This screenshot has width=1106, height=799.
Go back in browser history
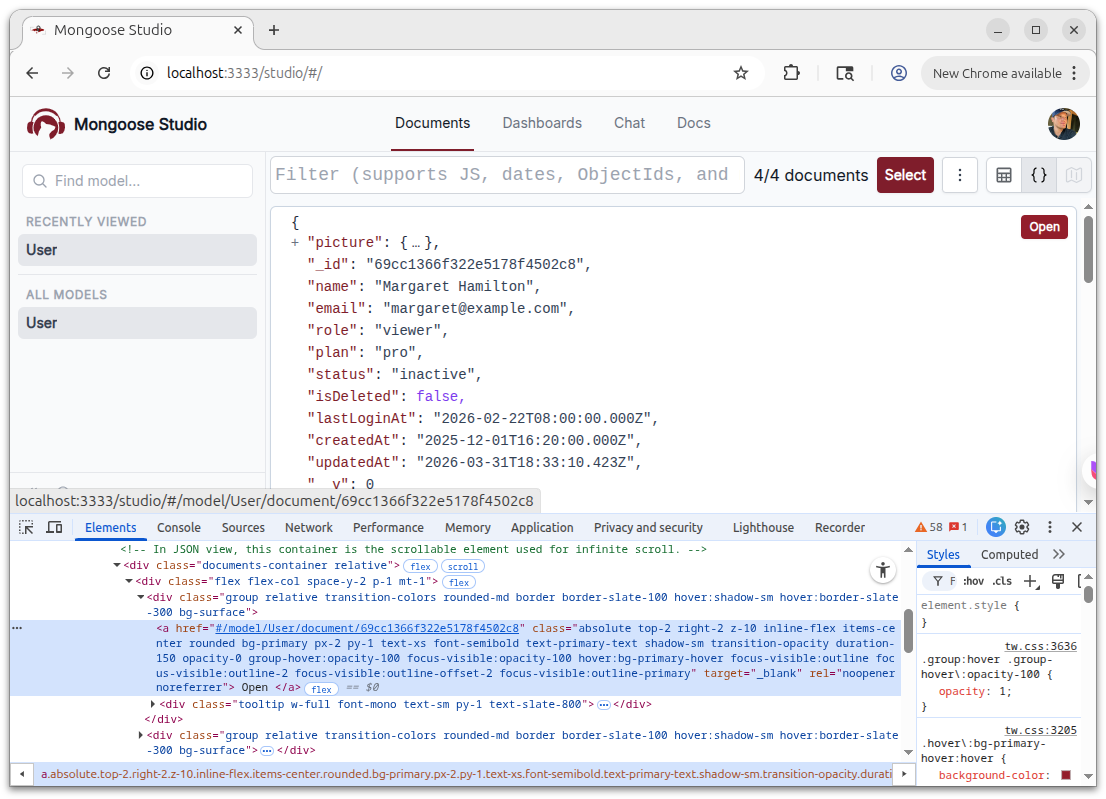(x=32, y=73)
